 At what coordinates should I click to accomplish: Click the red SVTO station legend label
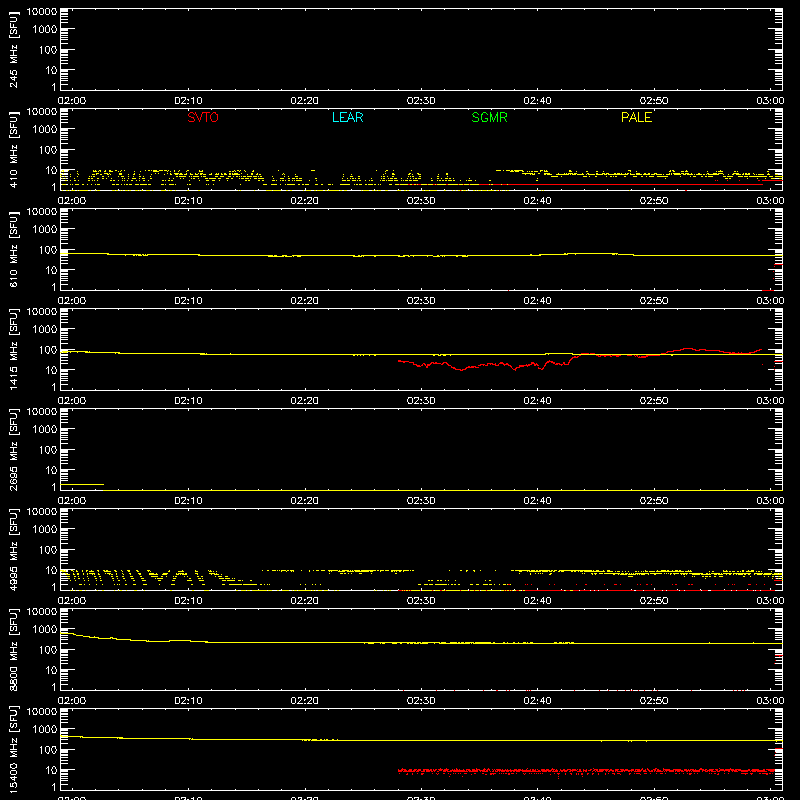203,117
